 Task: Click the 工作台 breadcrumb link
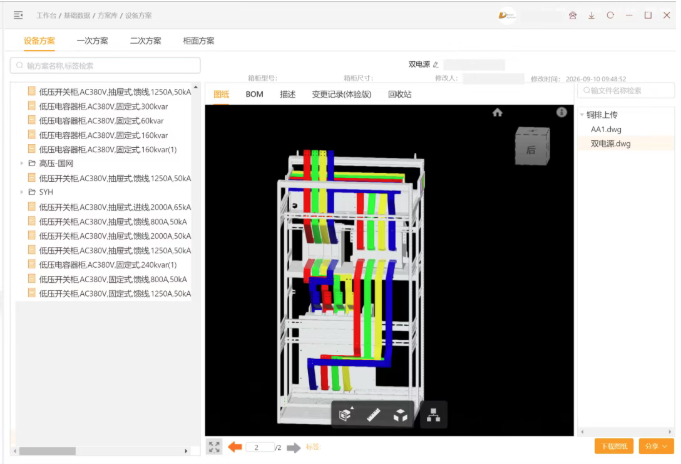pos(46,15)
